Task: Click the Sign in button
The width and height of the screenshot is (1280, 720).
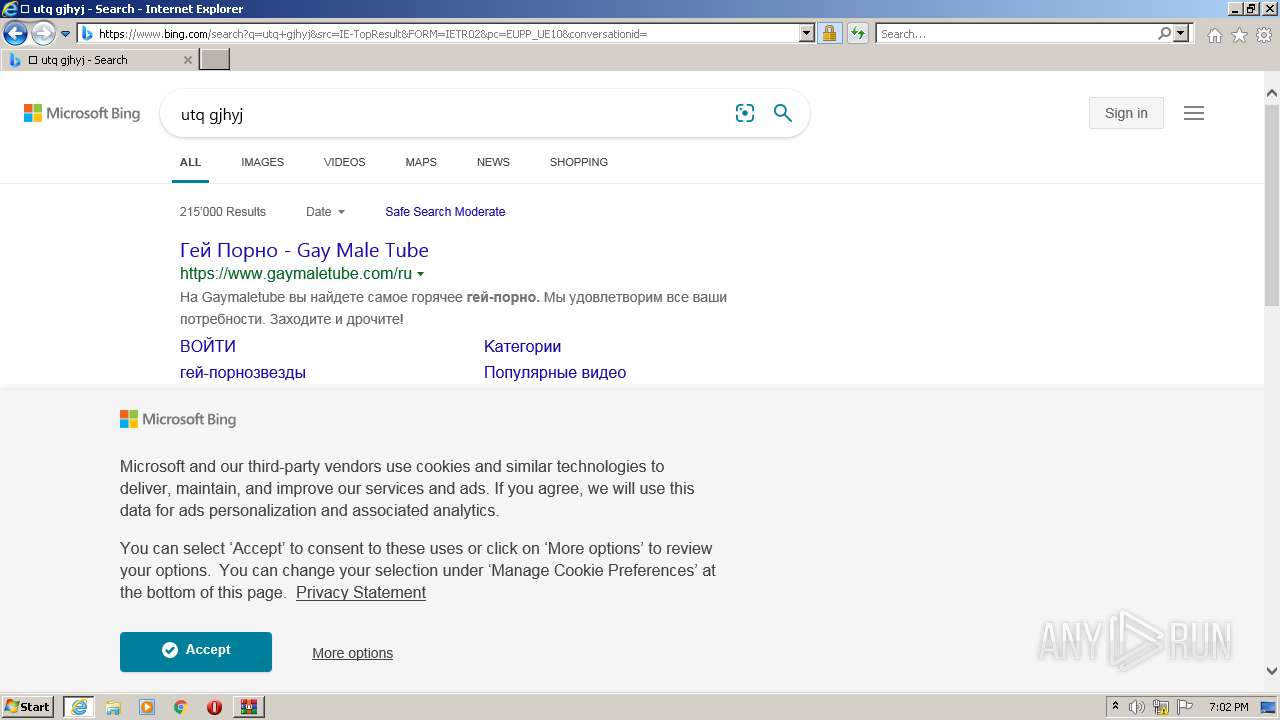Action: 1126,113
